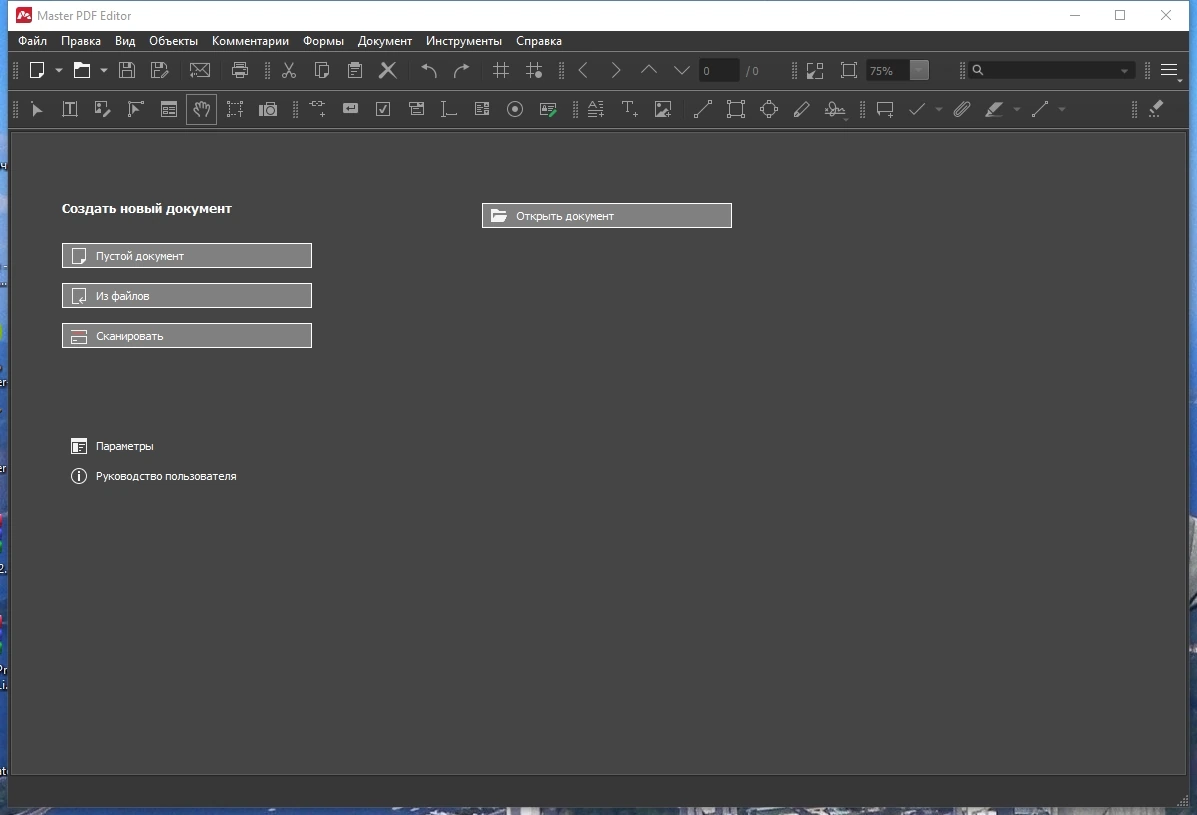Image resolution: width=1197 pixels, height=815 pixels.
Task: Click the fit page icon
Action: (815, 70)
